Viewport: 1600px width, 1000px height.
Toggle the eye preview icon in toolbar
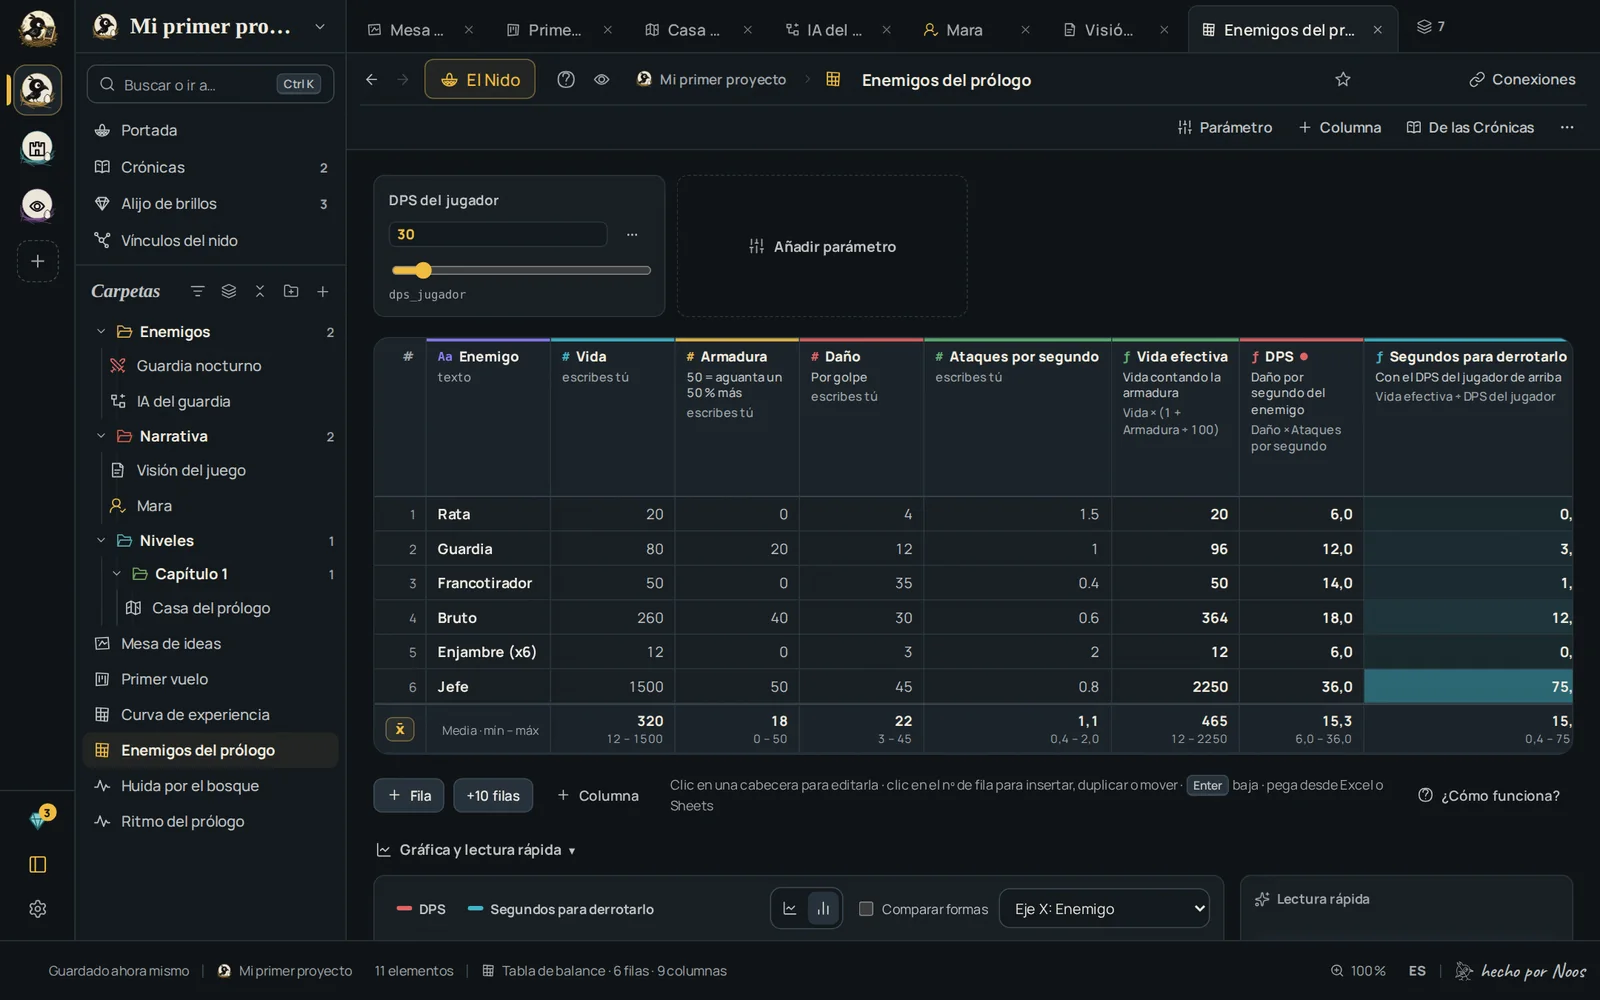[602, 79]
